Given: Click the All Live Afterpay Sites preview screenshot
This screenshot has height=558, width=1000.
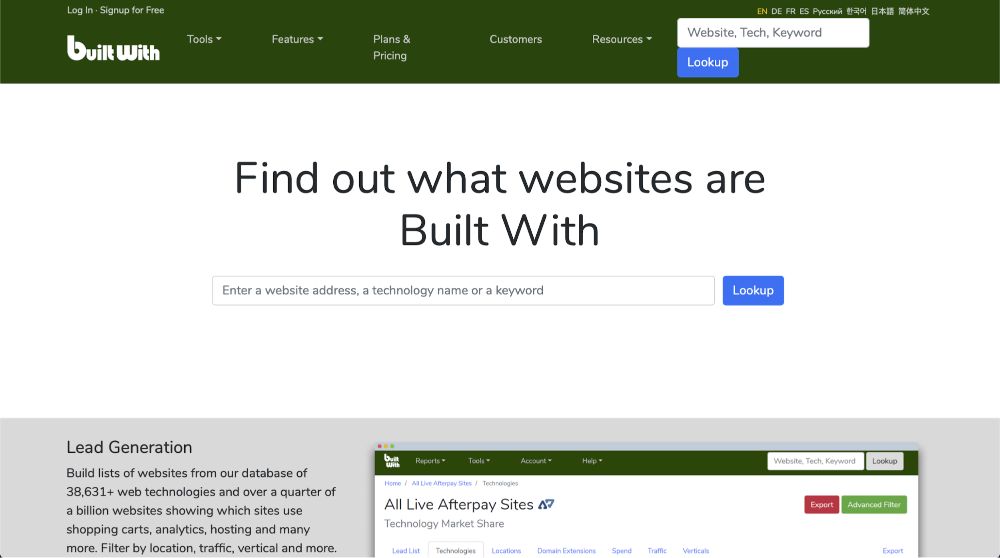Looking at the screenshot, I should (646, 501).
